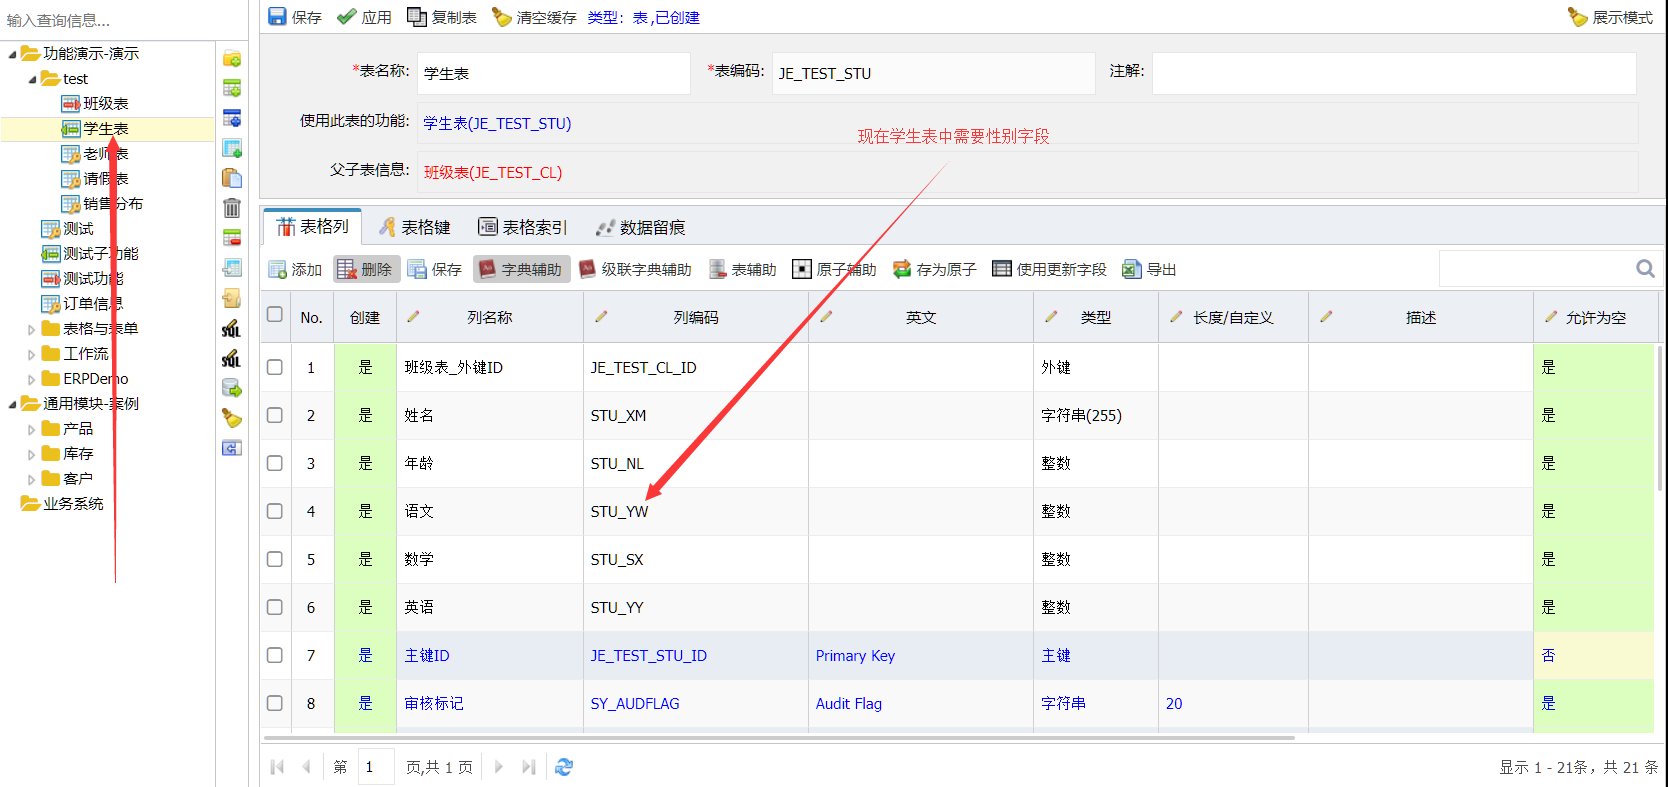Expand the 客户 folder
Image resolution: width=1668 pixels, height=787 pixels.
(x=32, y=479)
